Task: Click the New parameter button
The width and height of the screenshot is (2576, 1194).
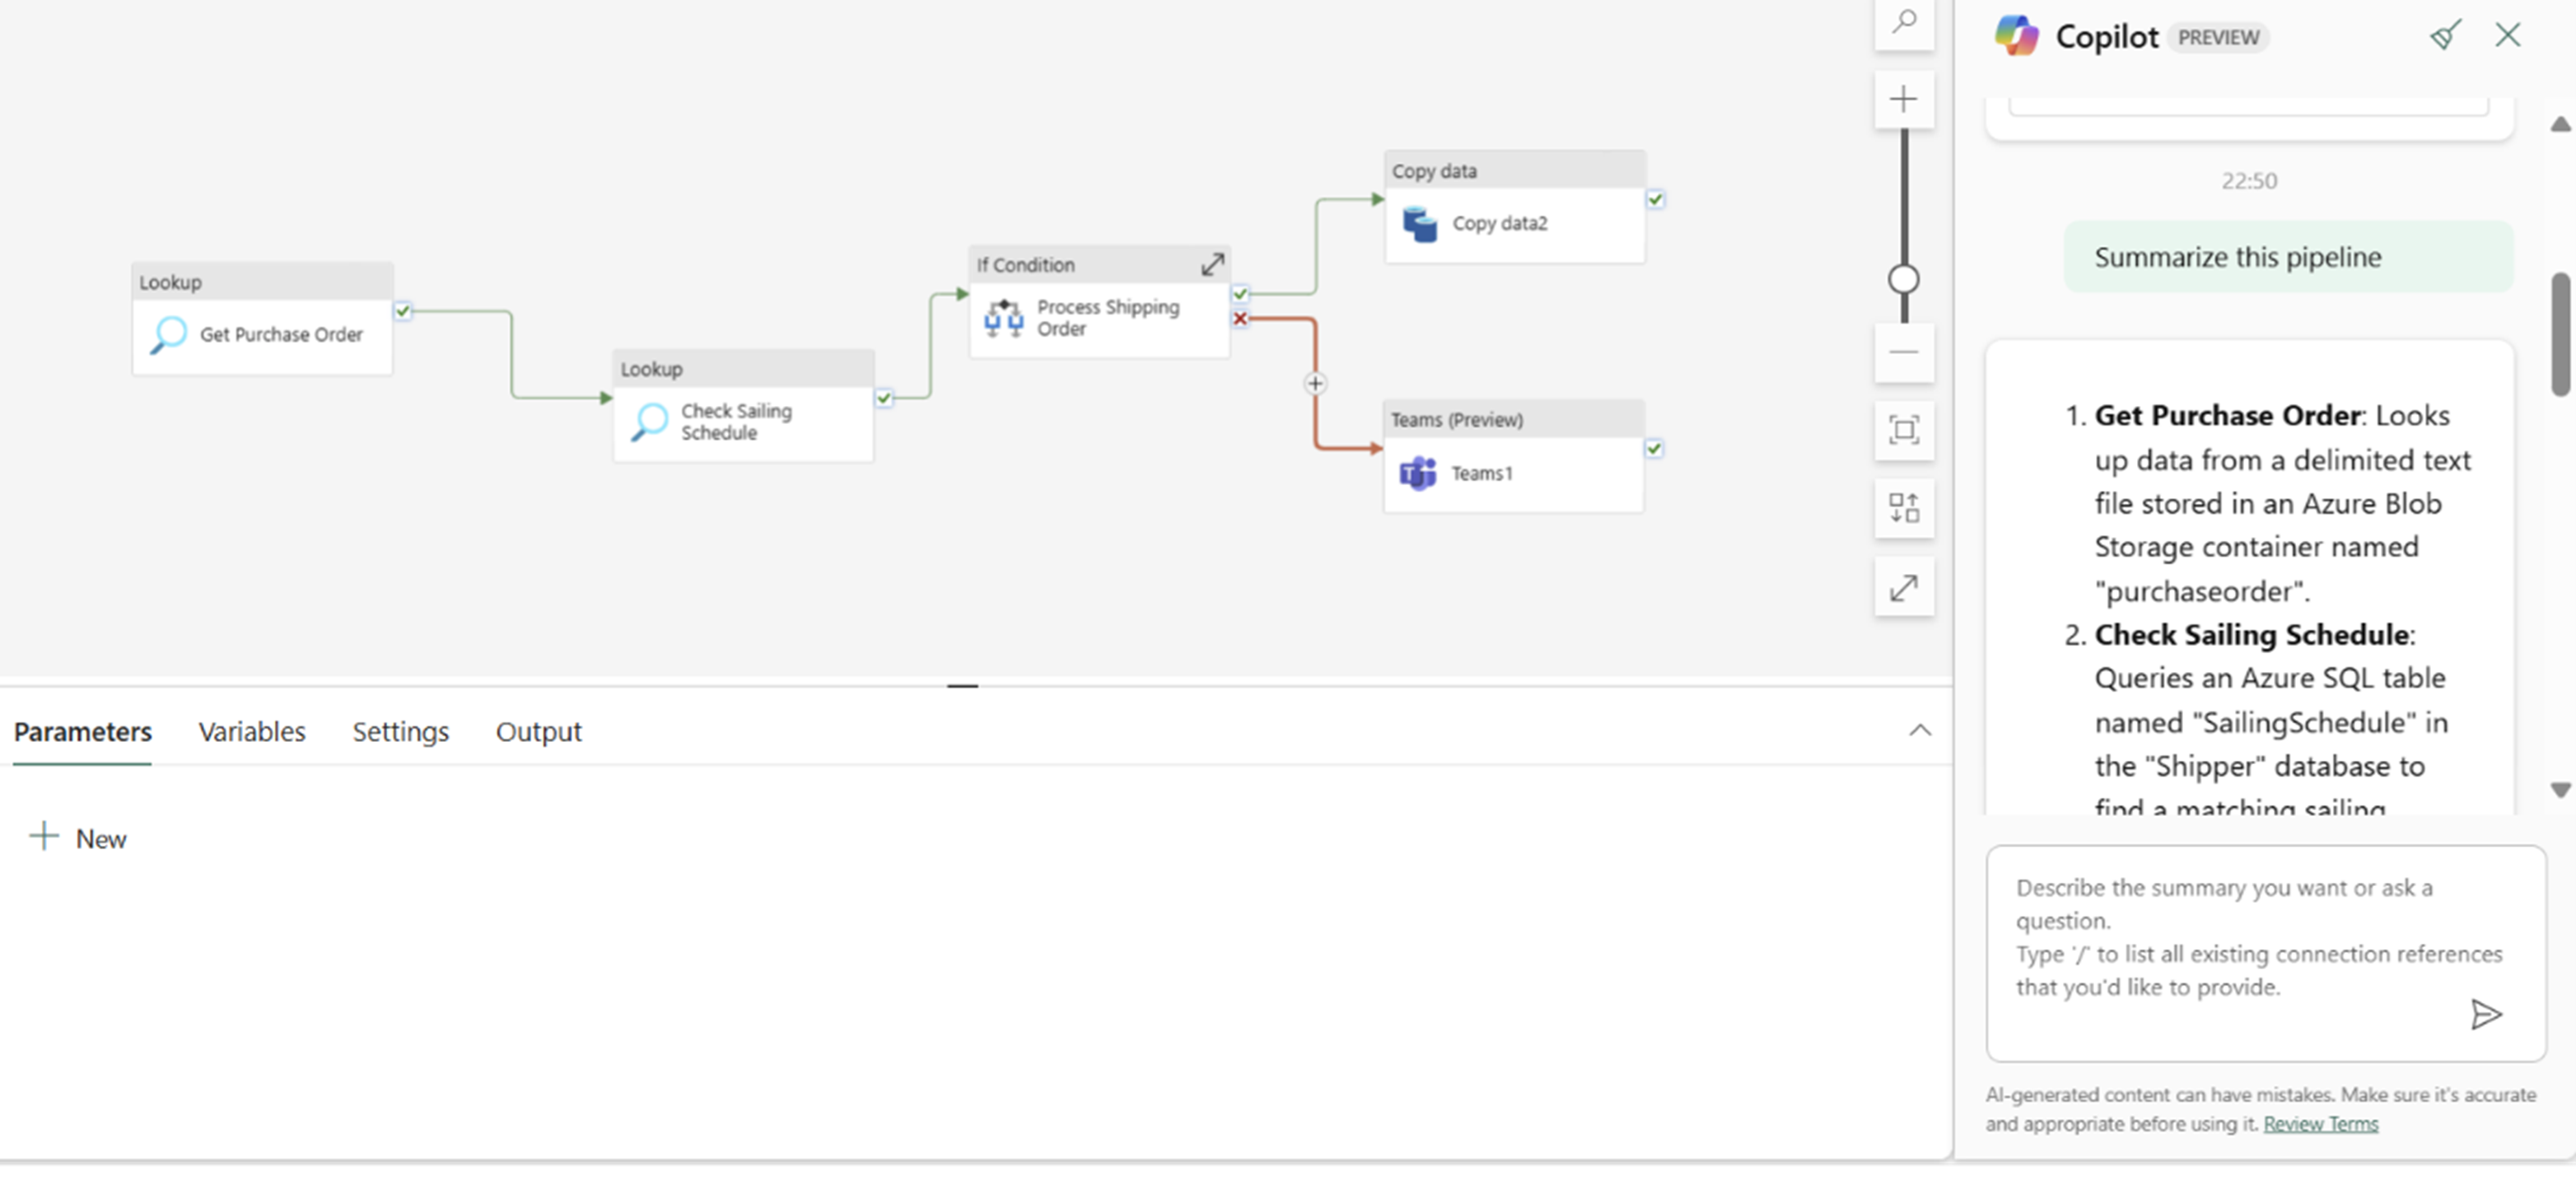Action: point(77,837)
